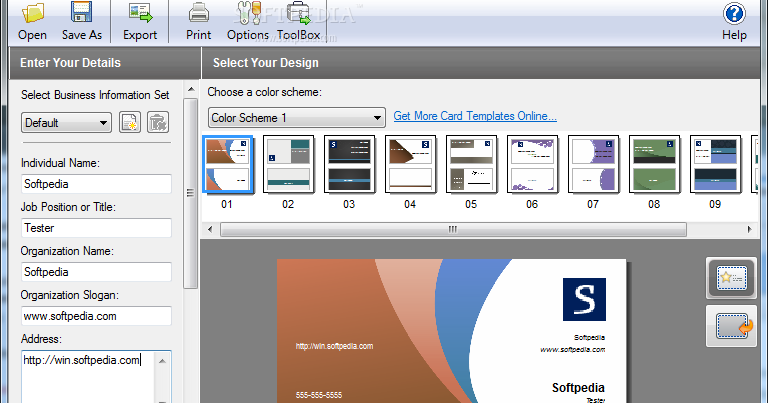Screen dimensions: 768x403
Task: Choose the purple splash template 06
Action: coord(532,164)
